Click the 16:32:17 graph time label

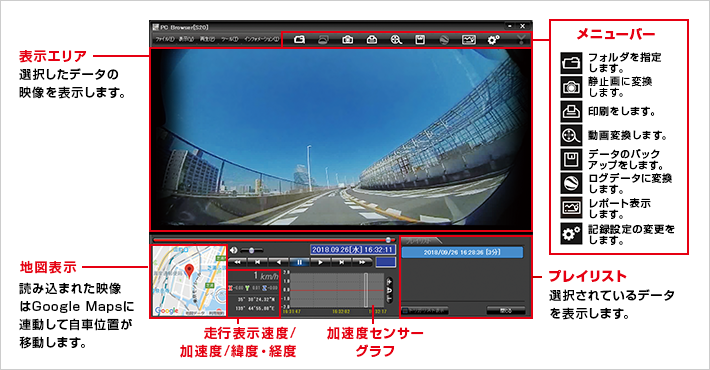(x=379, y=312)
